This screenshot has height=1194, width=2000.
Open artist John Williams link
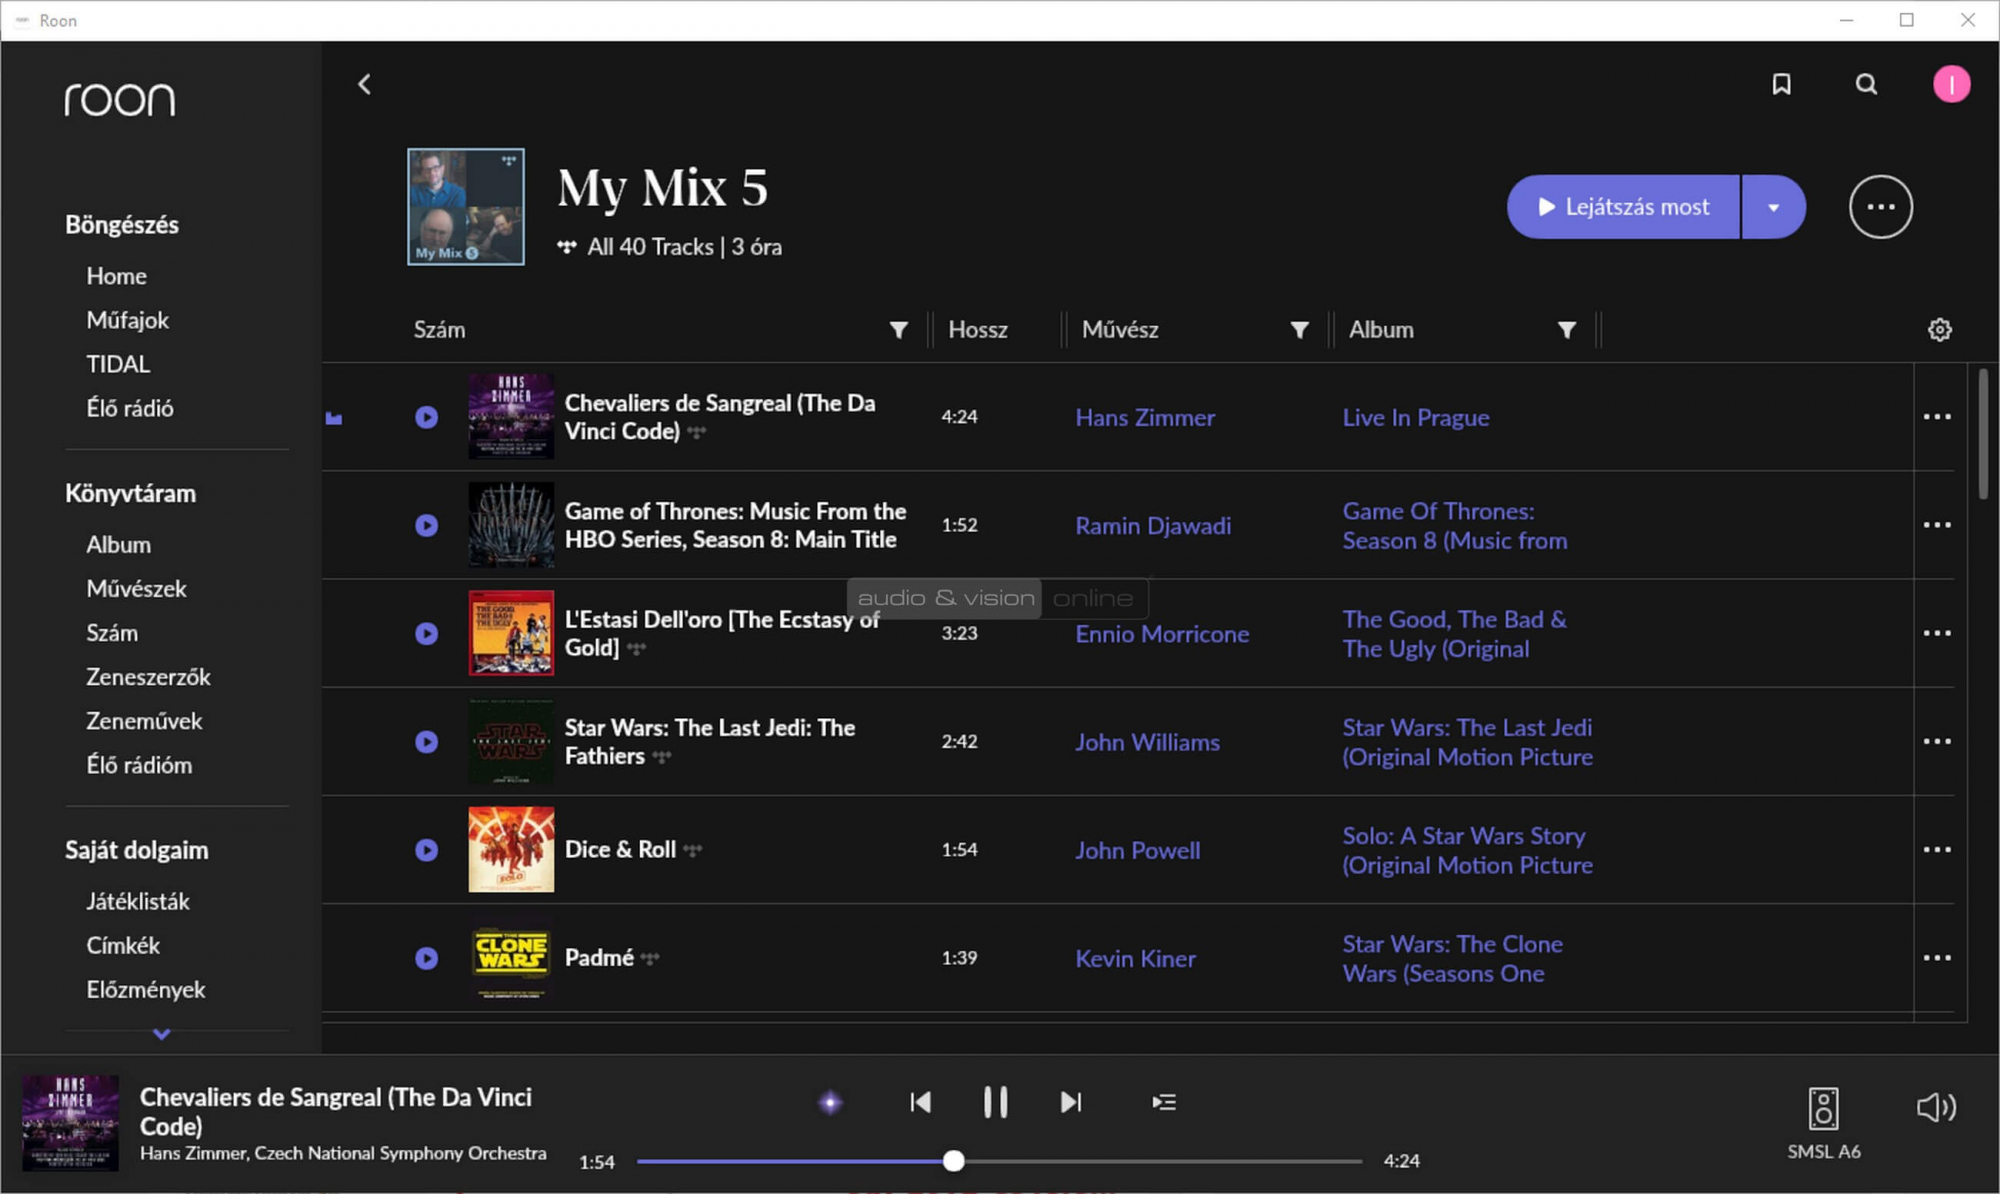pos(1147,742)
